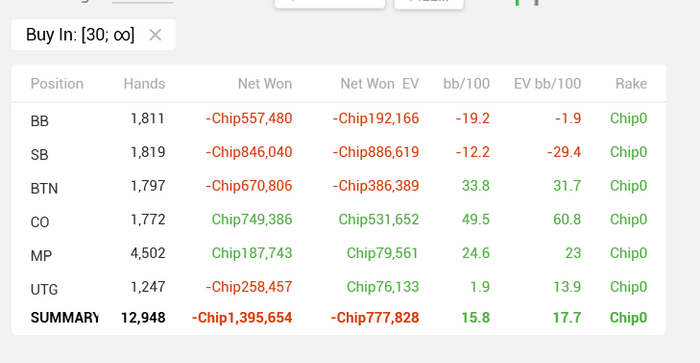Sort by Position column header
700x363 pixels.
click(x=57, y=83)
